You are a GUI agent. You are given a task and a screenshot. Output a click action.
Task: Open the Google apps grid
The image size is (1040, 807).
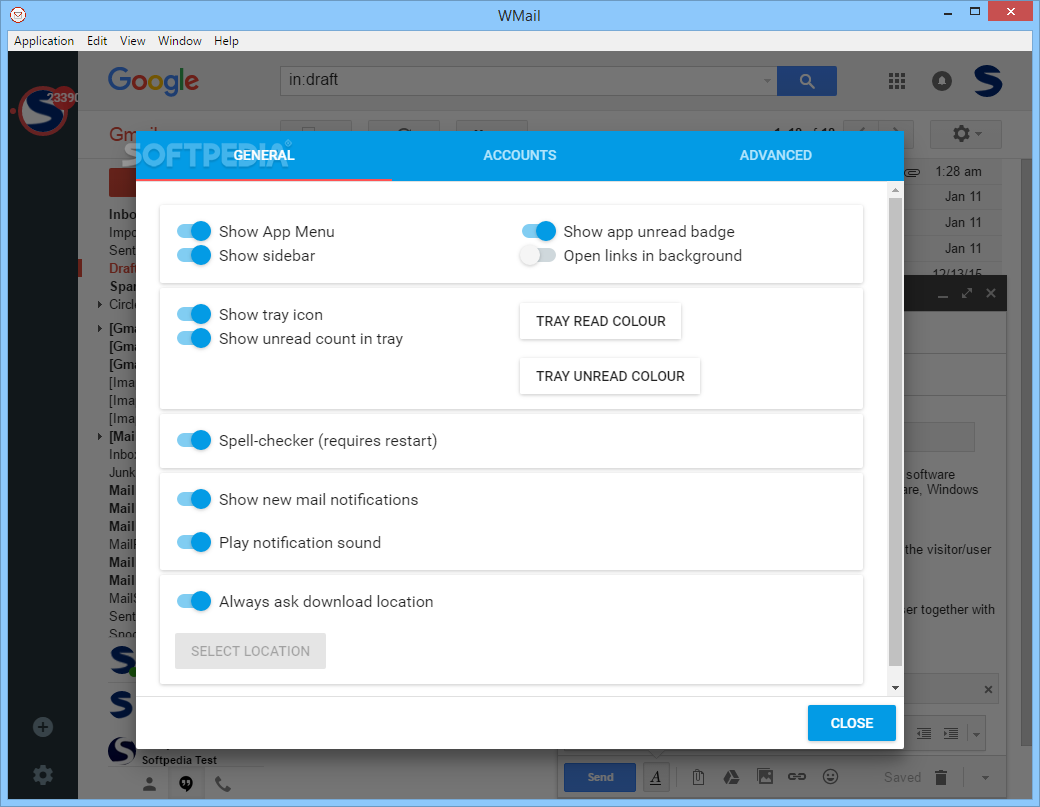click(x=897, y=81)
